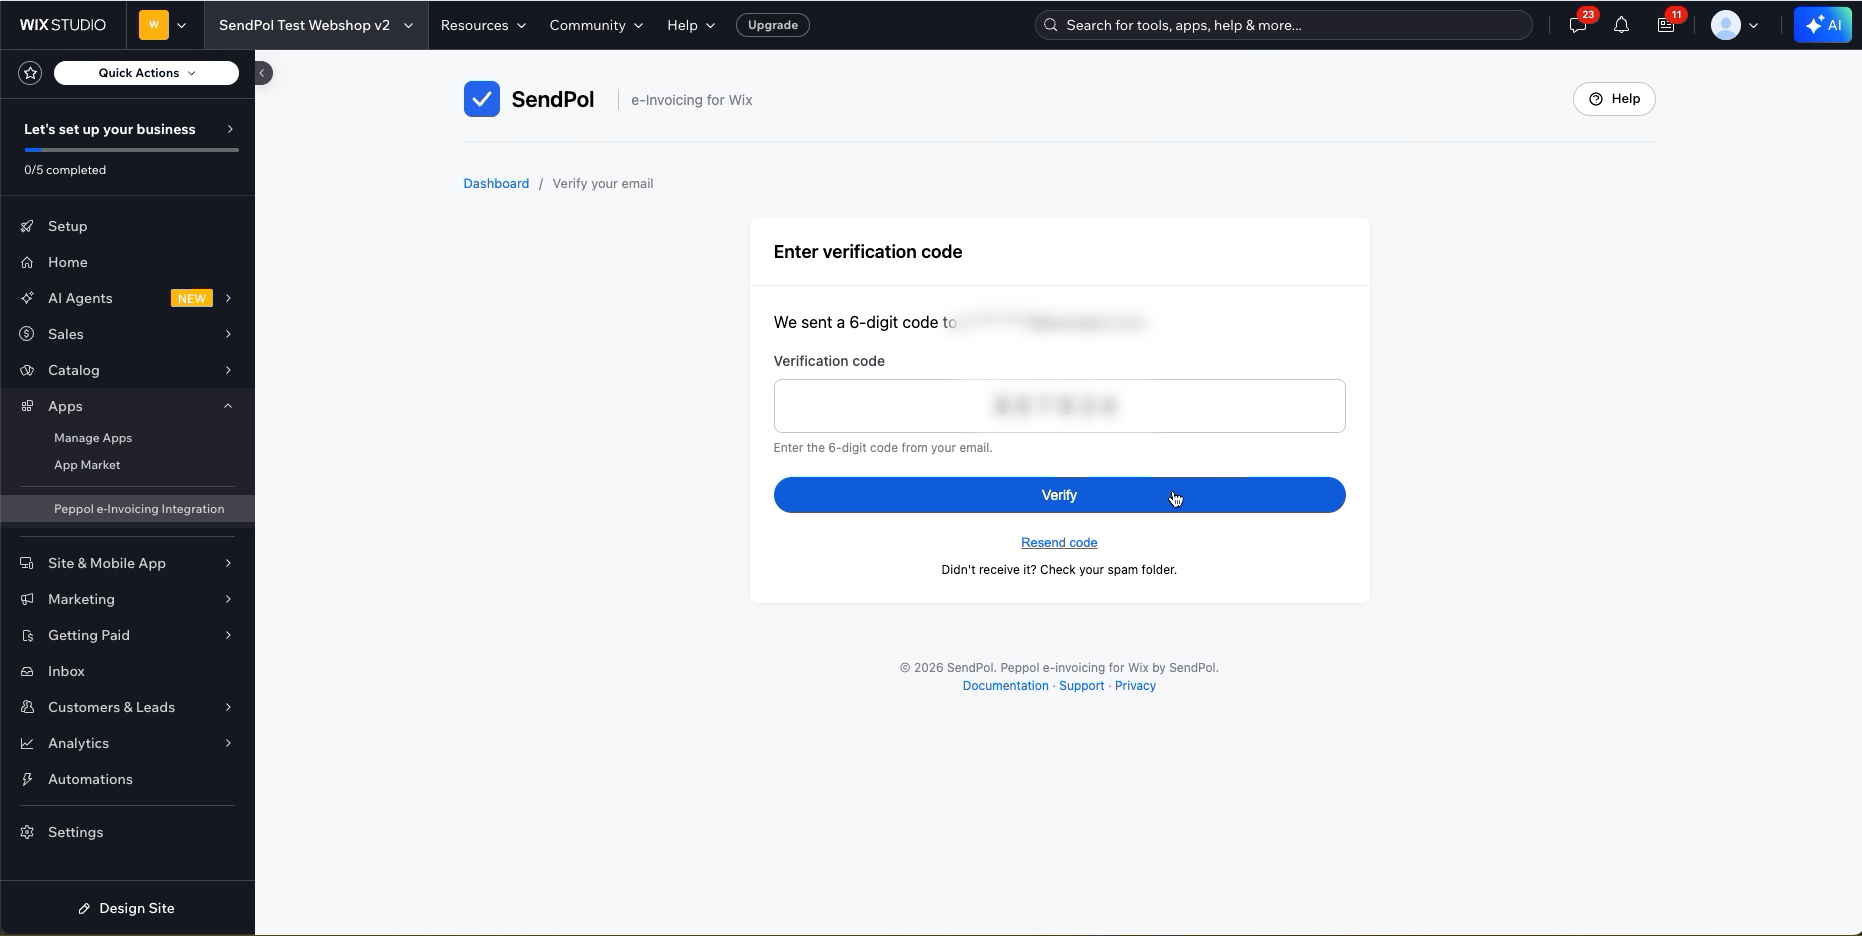Collapse the sidebar with the arrow toggle
This screenshot has width=1862, height=936.
click(x=262, y=73)
